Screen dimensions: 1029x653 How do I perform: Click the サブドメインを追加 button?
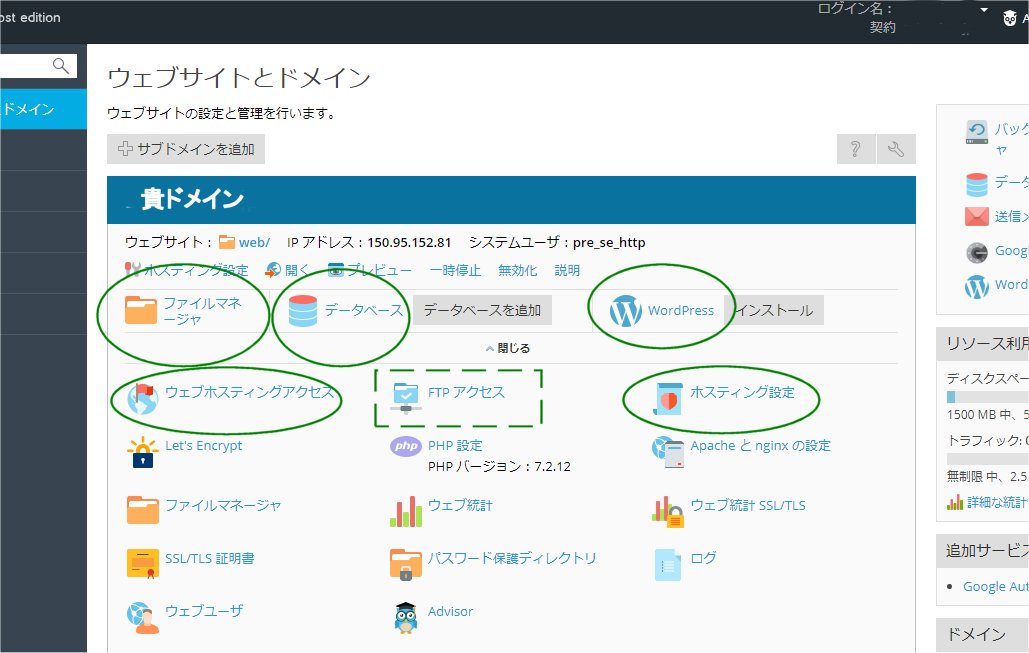pyautogui.click(x=186, y=148)
